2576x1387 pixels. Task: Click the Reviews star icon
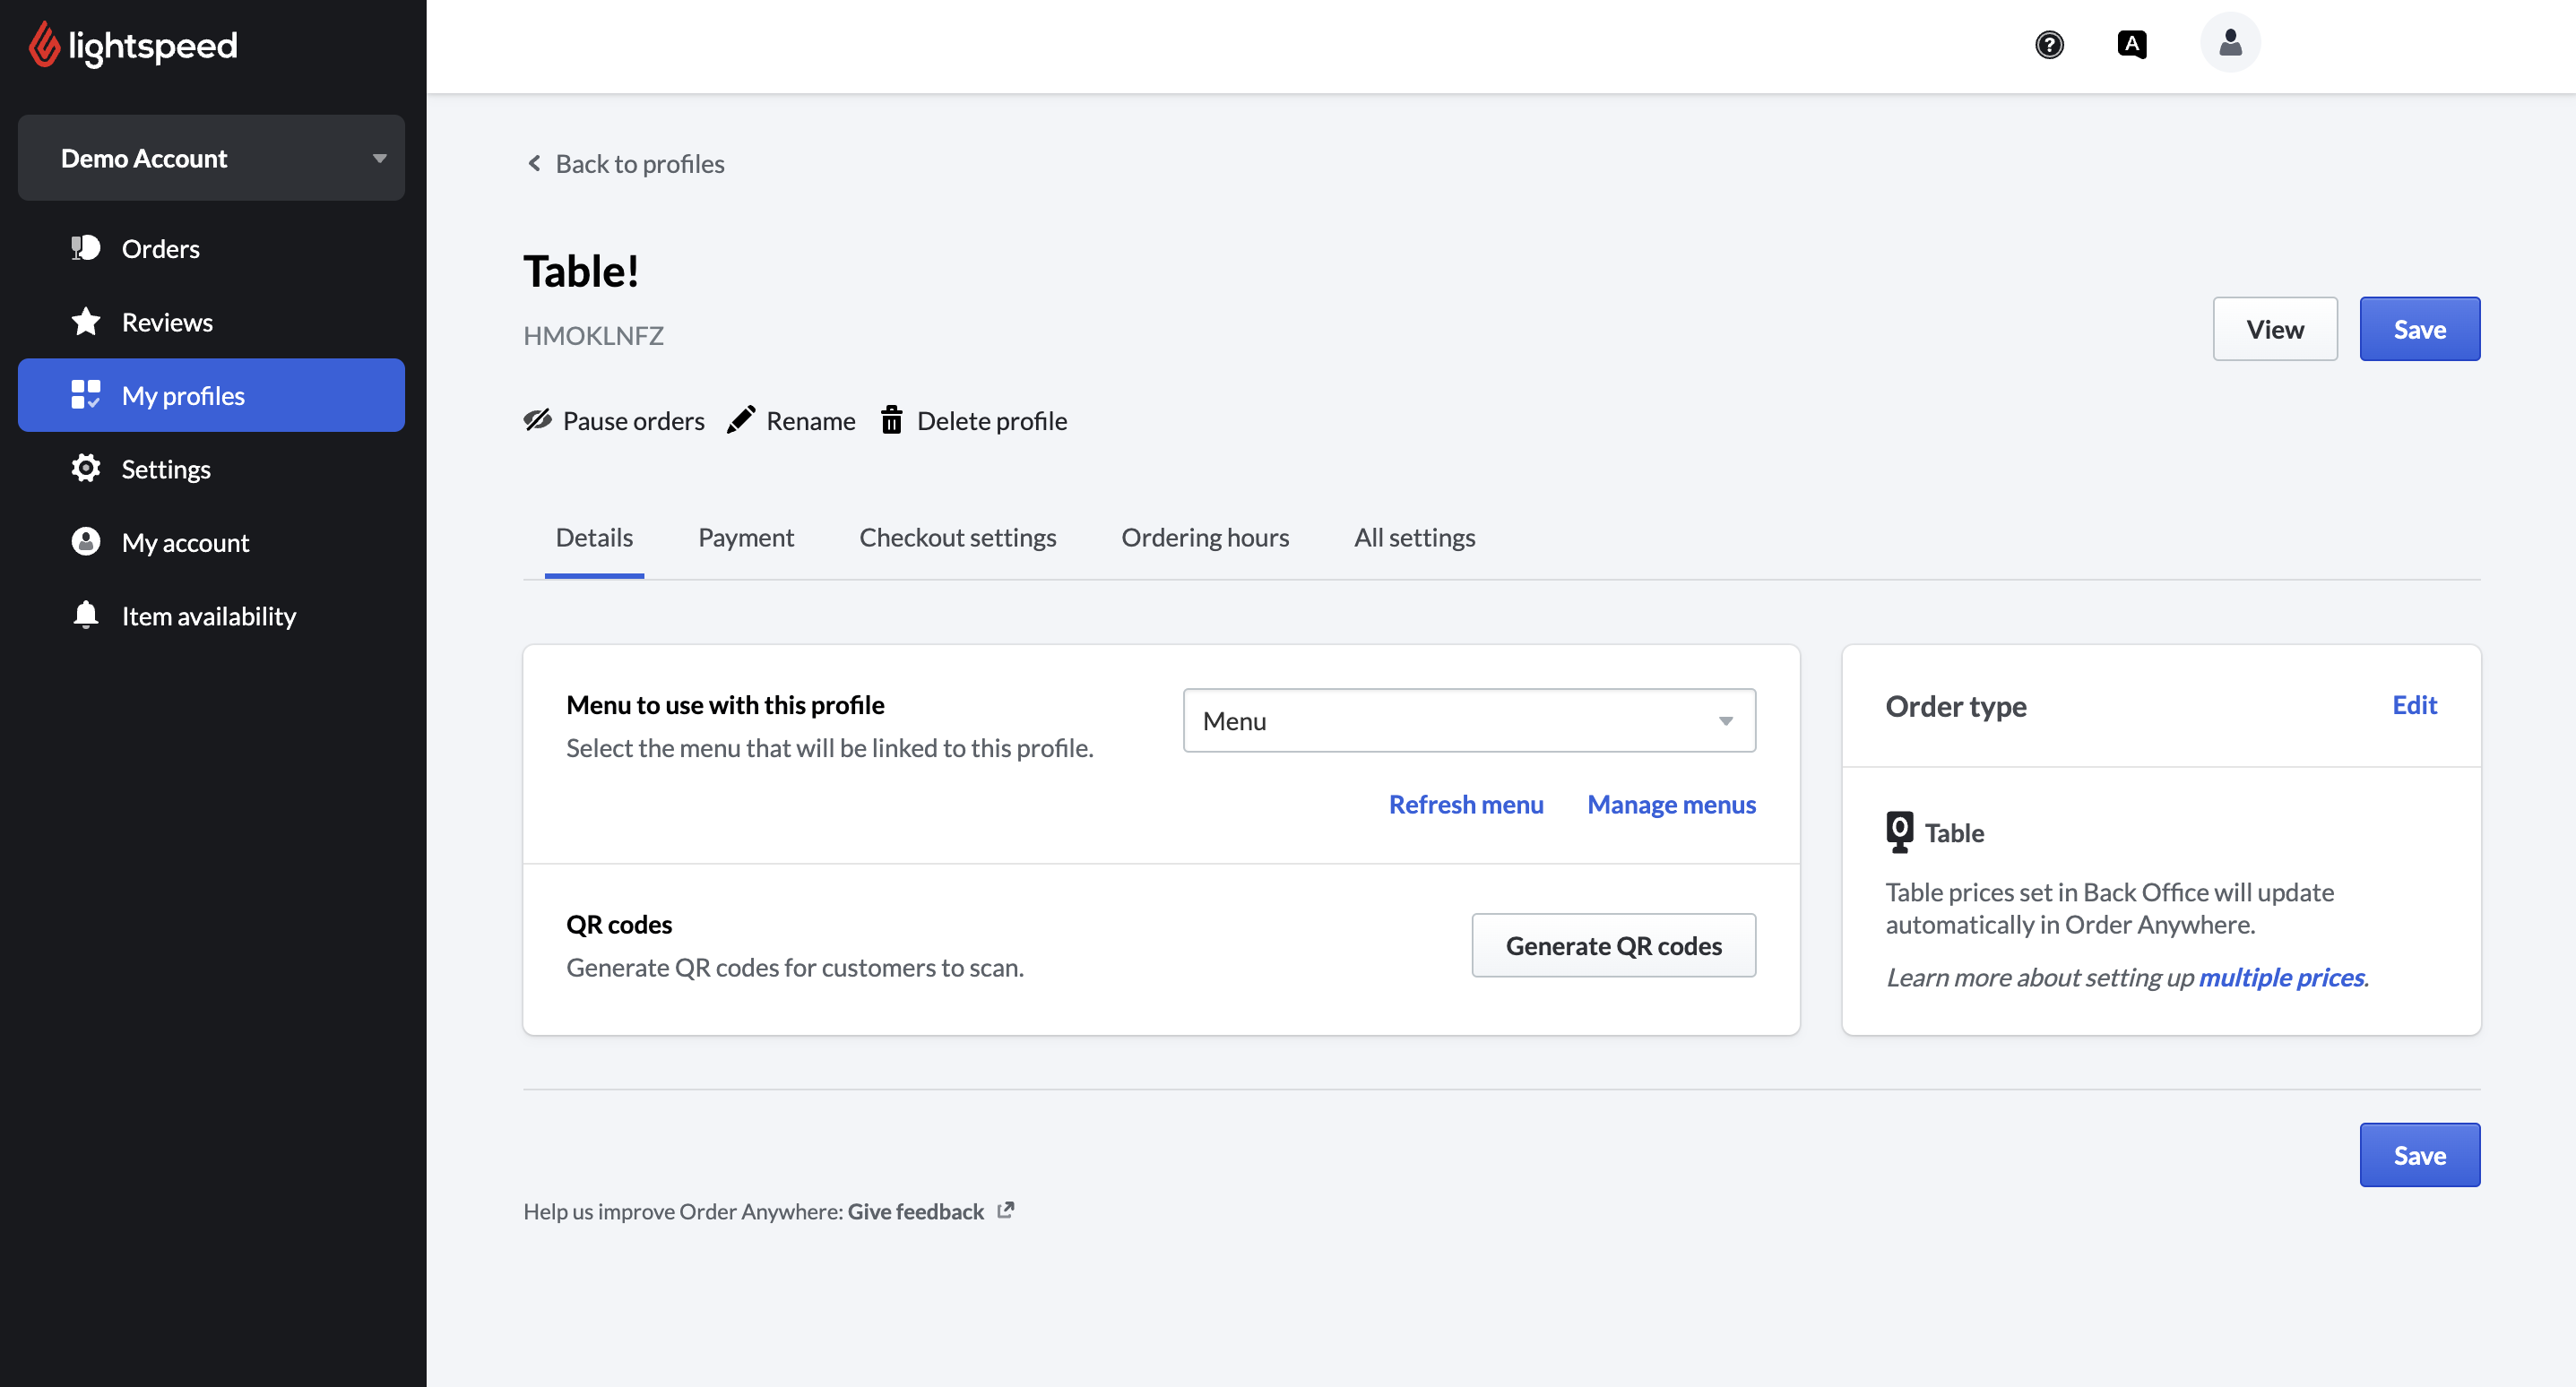coord(86,321)
